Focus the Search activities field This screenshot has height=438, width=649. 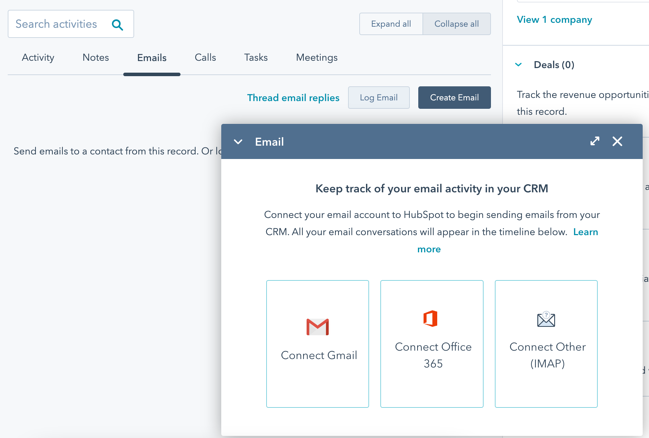pyautogui.click(x=71, y=24)
